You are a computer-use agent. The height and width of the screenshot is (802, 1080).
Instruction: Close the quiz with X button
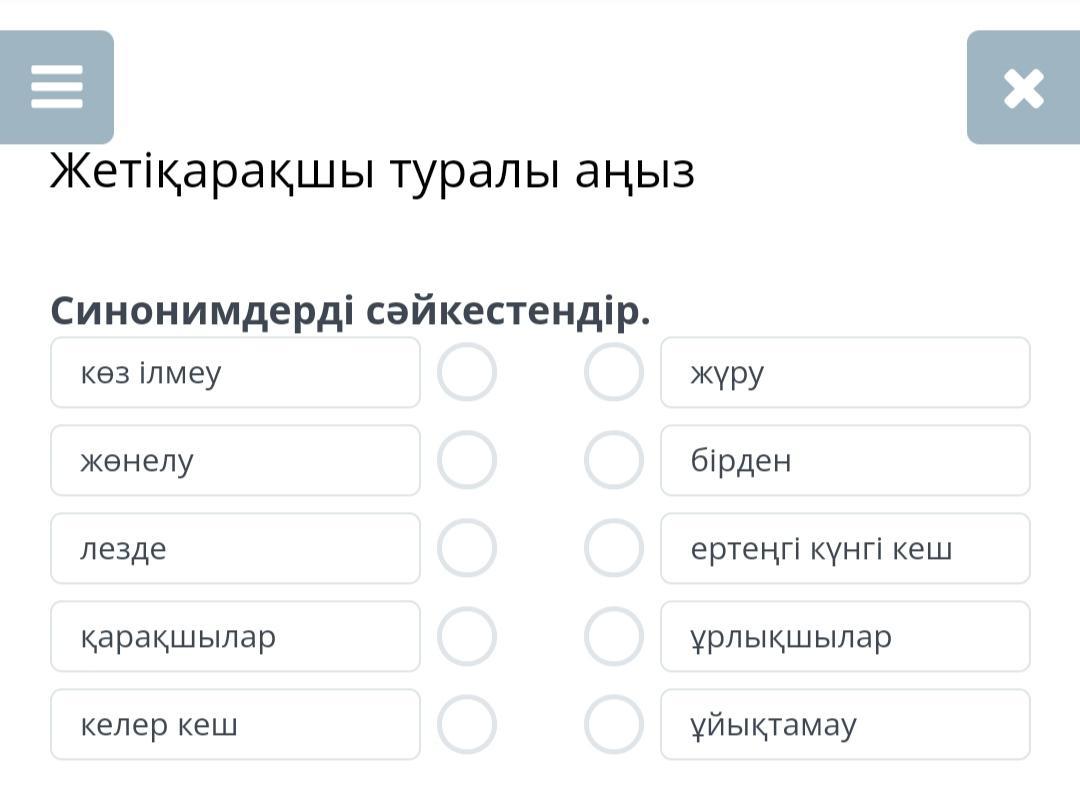pyautogui.click(x=1023, y=88)
